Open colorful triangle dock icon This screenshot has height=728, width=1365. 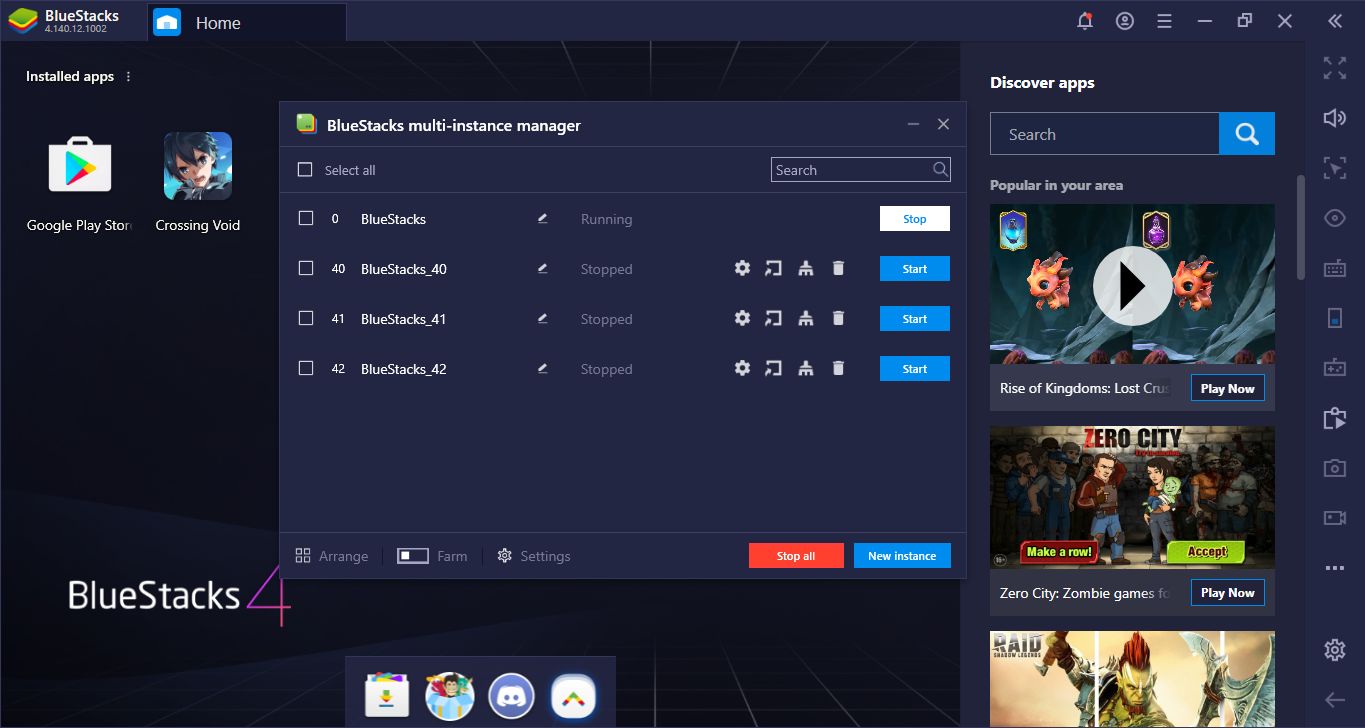tap(574, 696)
